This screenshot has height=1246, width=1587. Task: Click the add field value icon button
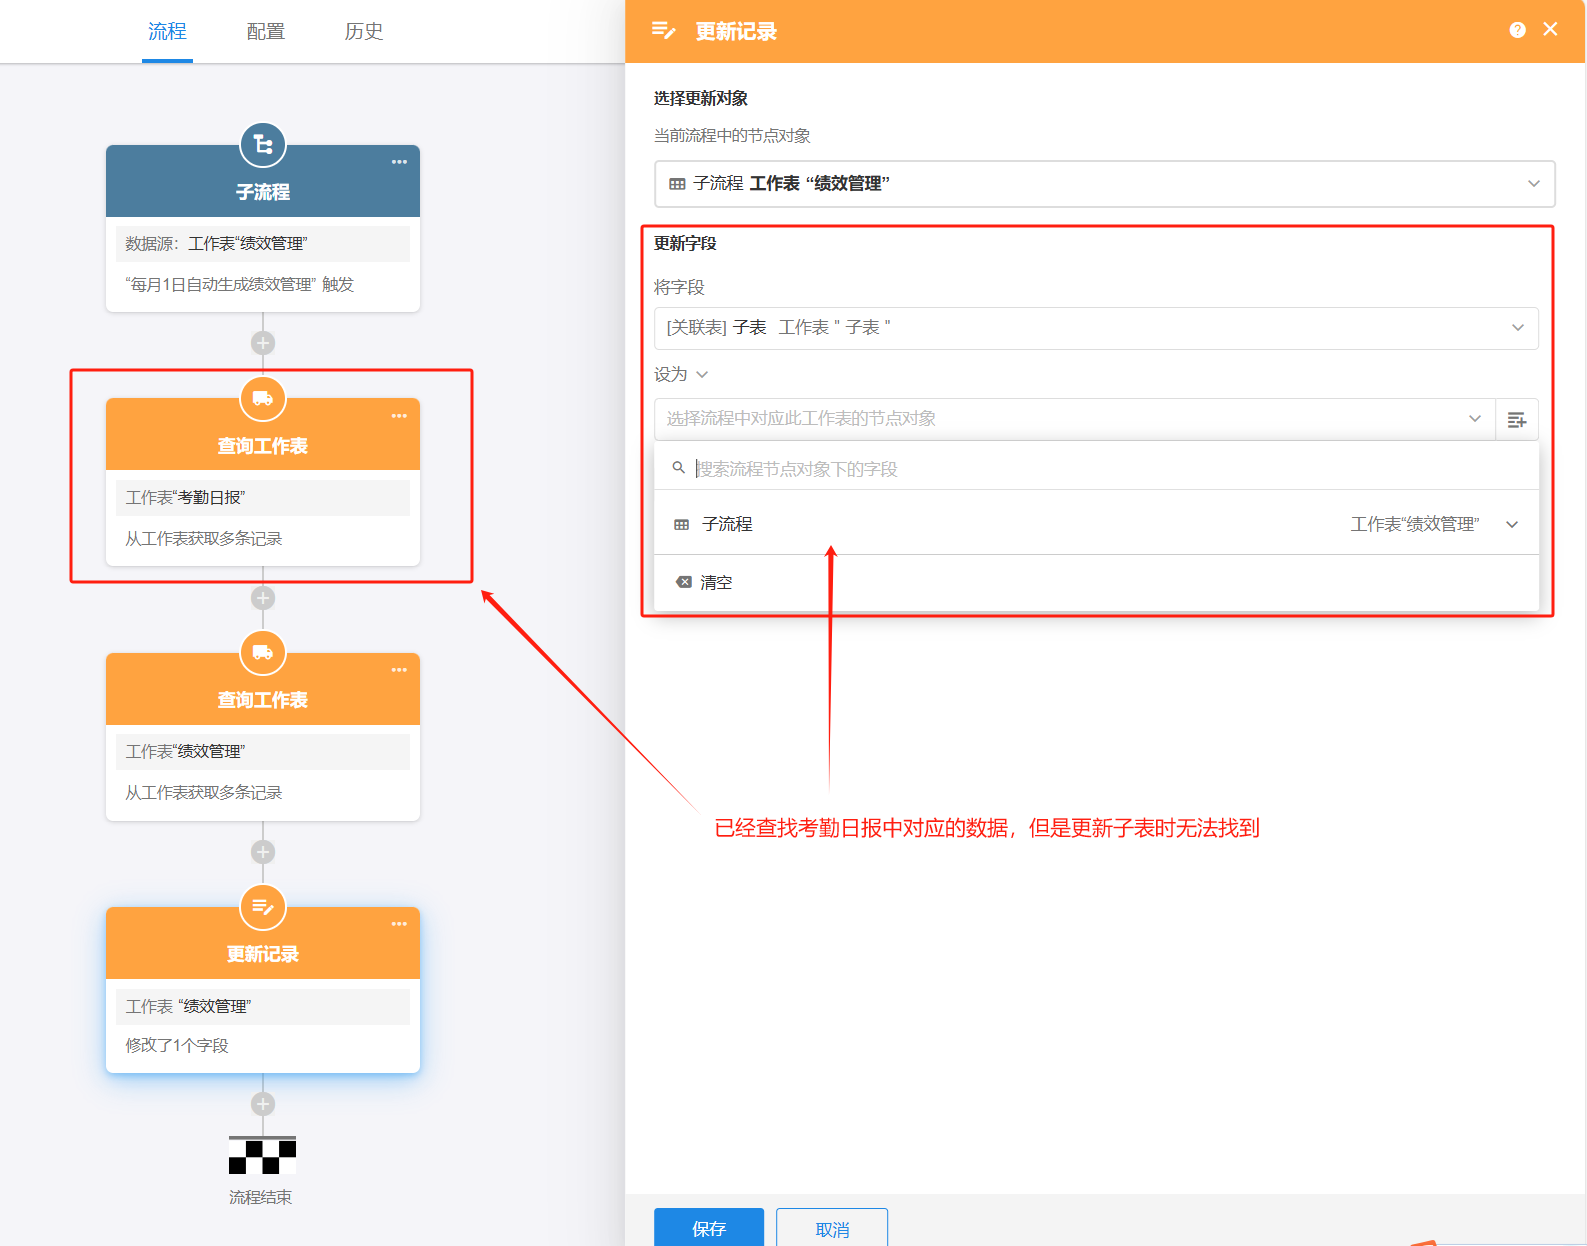pos(1517,419)
